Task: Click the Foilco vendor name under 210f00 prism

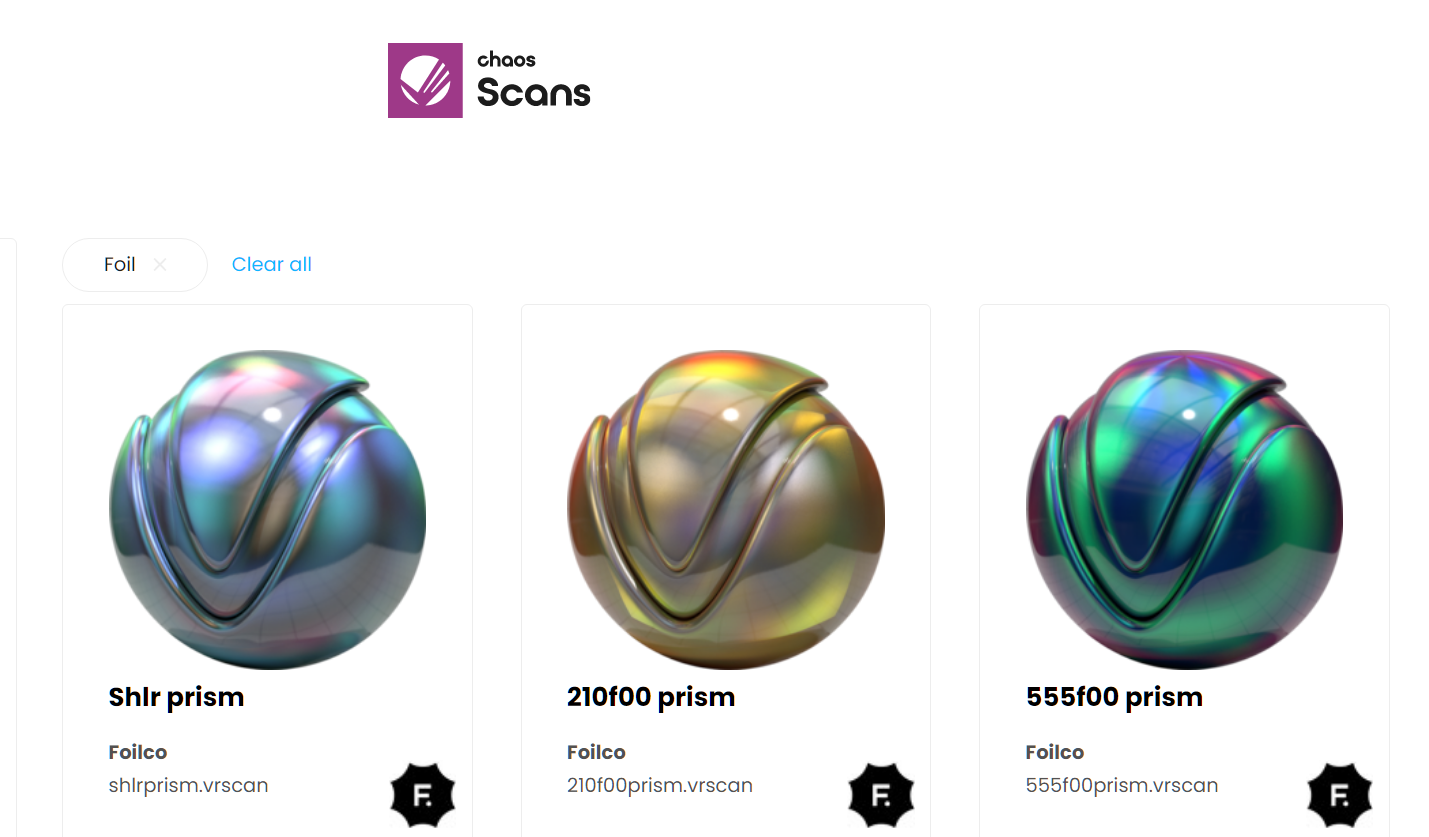Action: point(596,752)
